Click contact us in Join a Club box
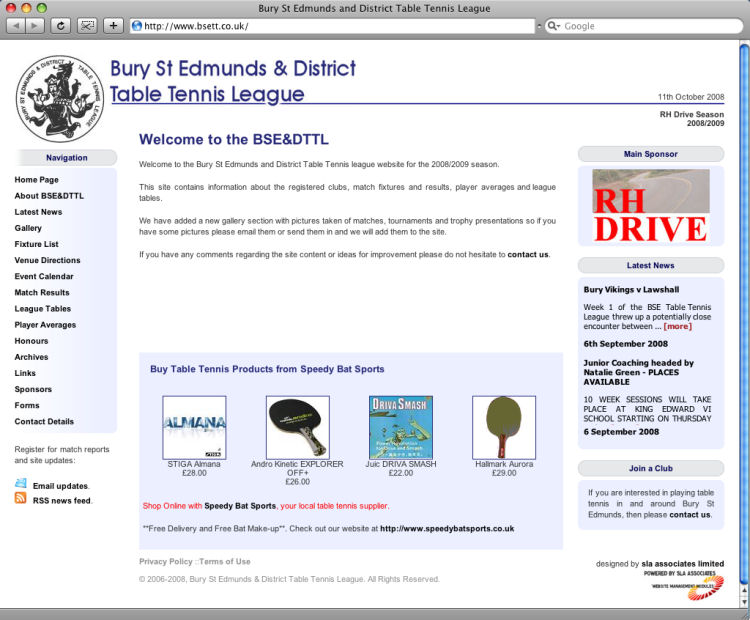Viewport: 750px width, 620px height. [x=690, y=515]
